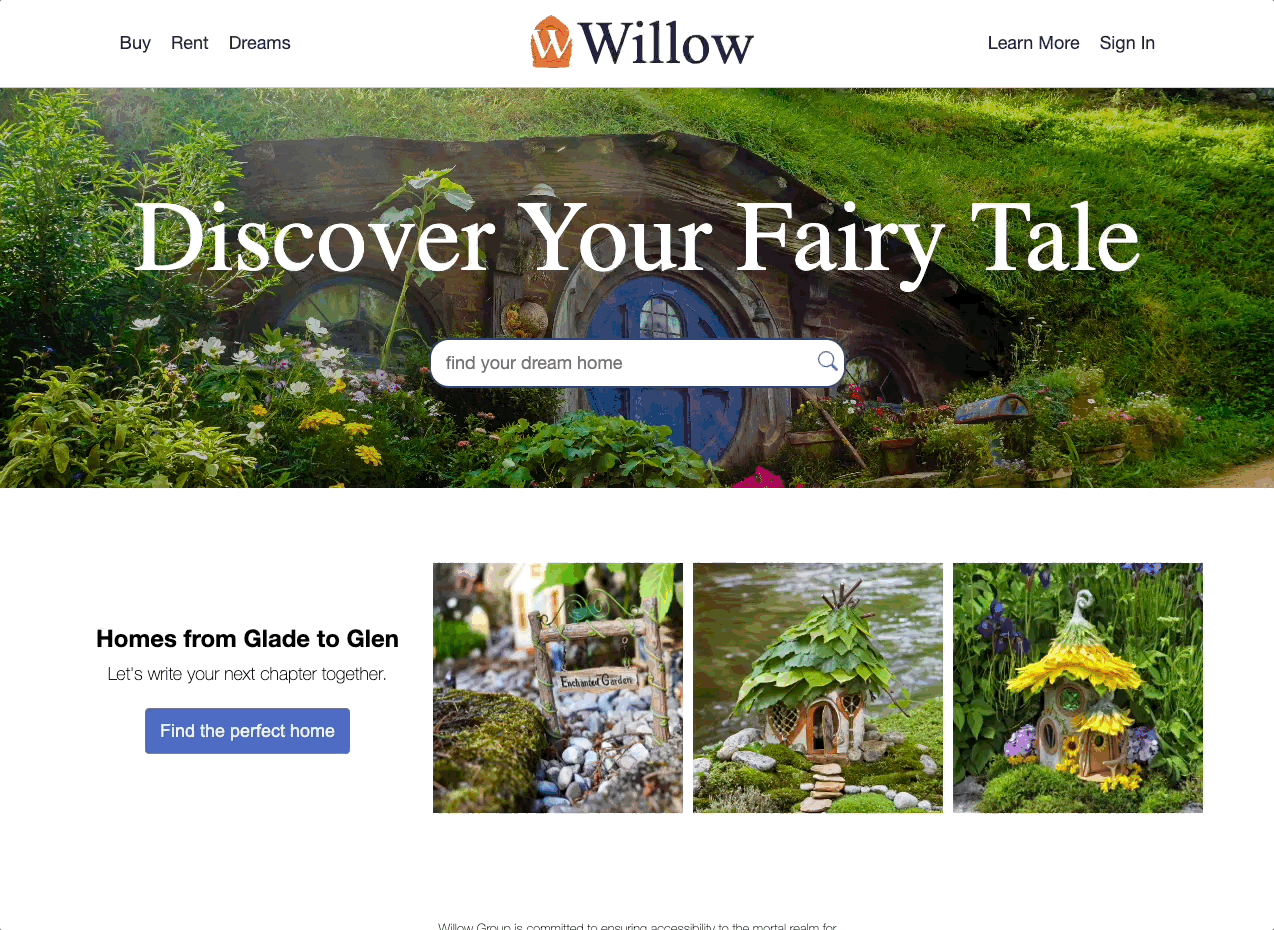The height and width of the screenshot is (930, 1274).
Task: Click the magnifying glass search icon
Action: (x=827, y=361)
